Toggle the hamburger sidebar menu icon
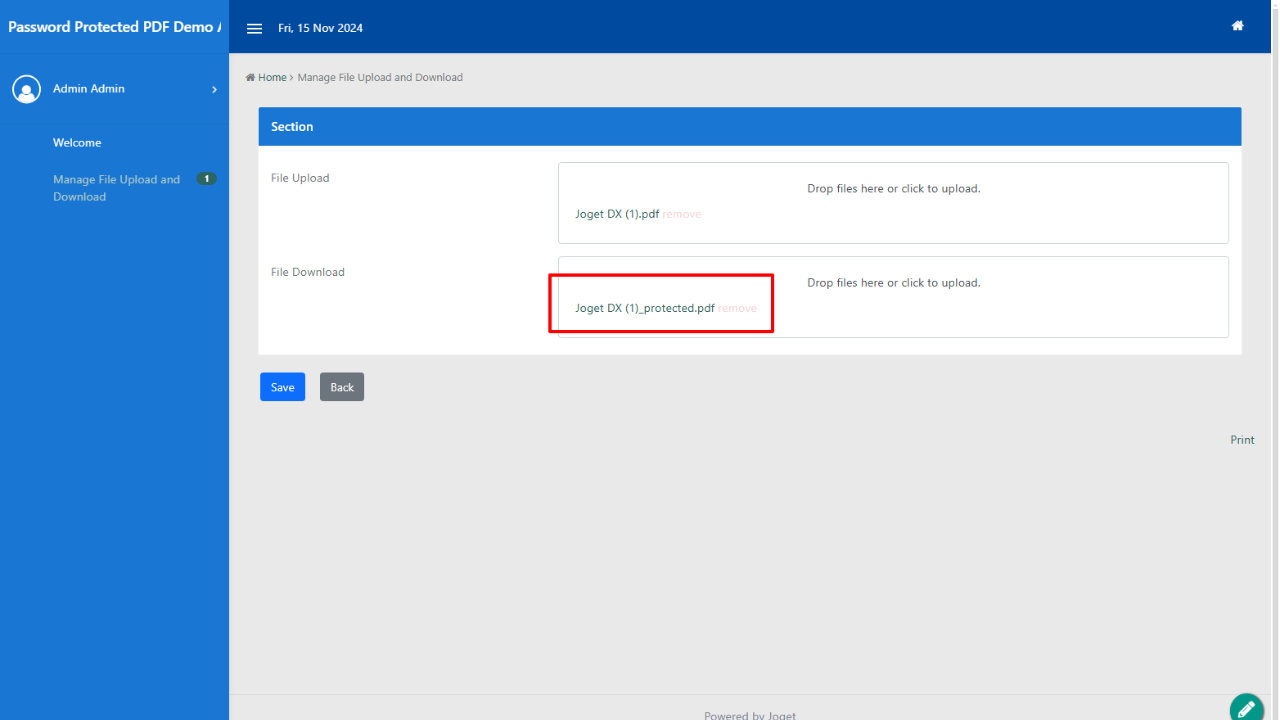1280x720 pixels. (254, 28)
